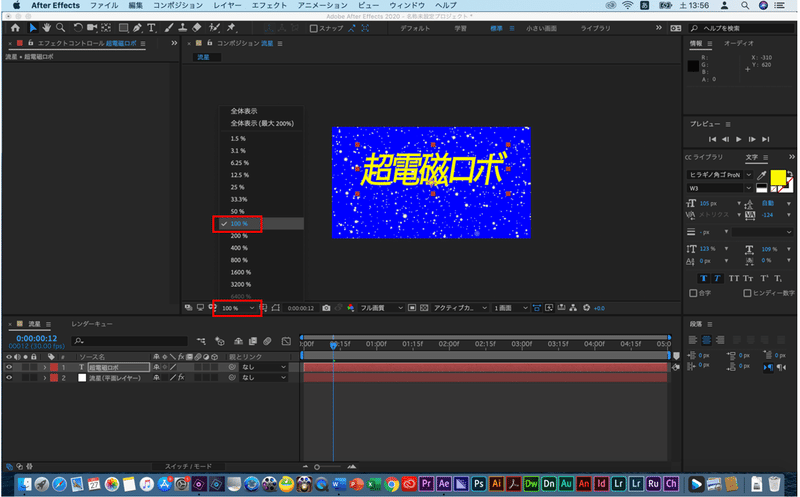Click the current time indicator on the ruler
This screenshot has width=800, height=497.
333,344
